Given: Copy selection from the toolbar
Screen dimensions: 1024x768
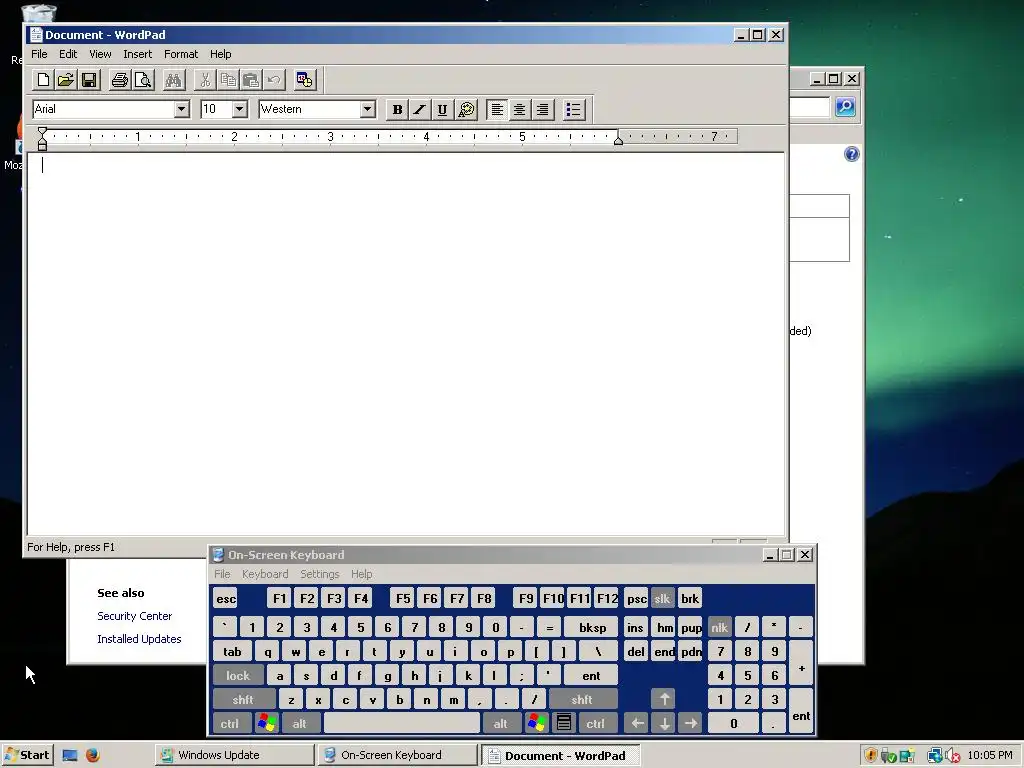Looking at the screenshot, I should pyautogui.click(x=228, y=80).
